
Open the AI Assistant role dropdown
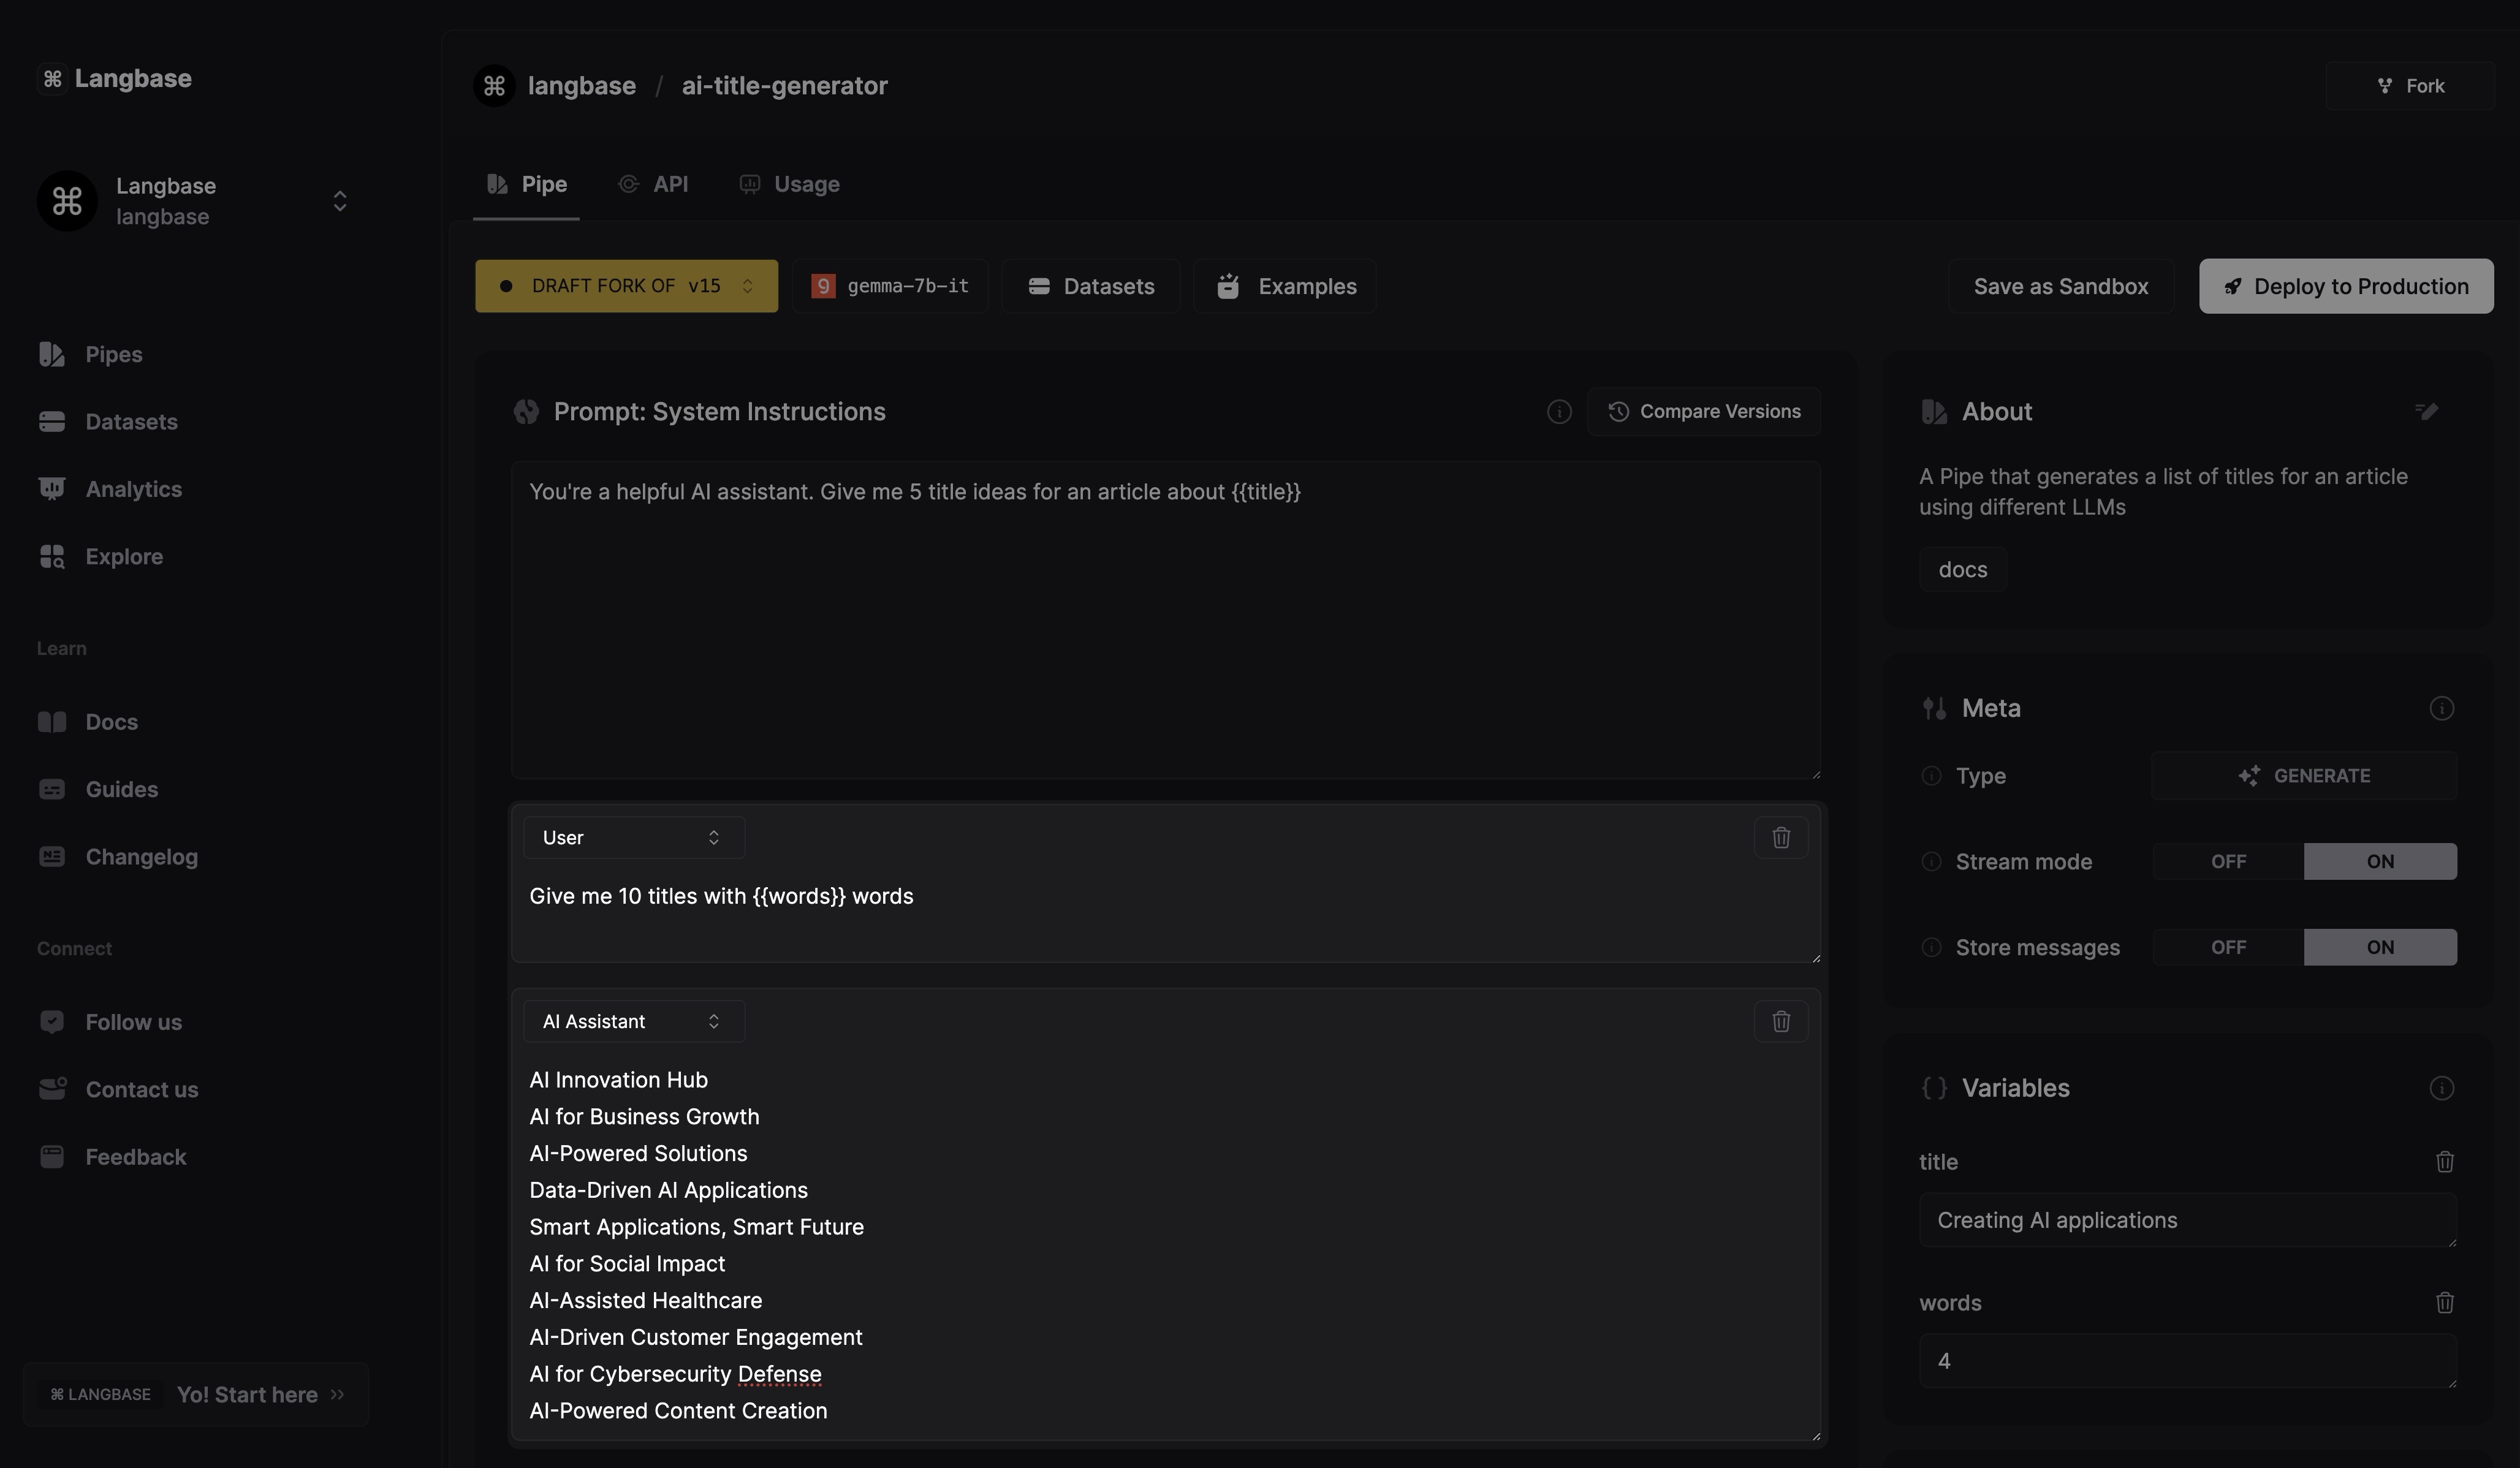tap(633, 1021)
